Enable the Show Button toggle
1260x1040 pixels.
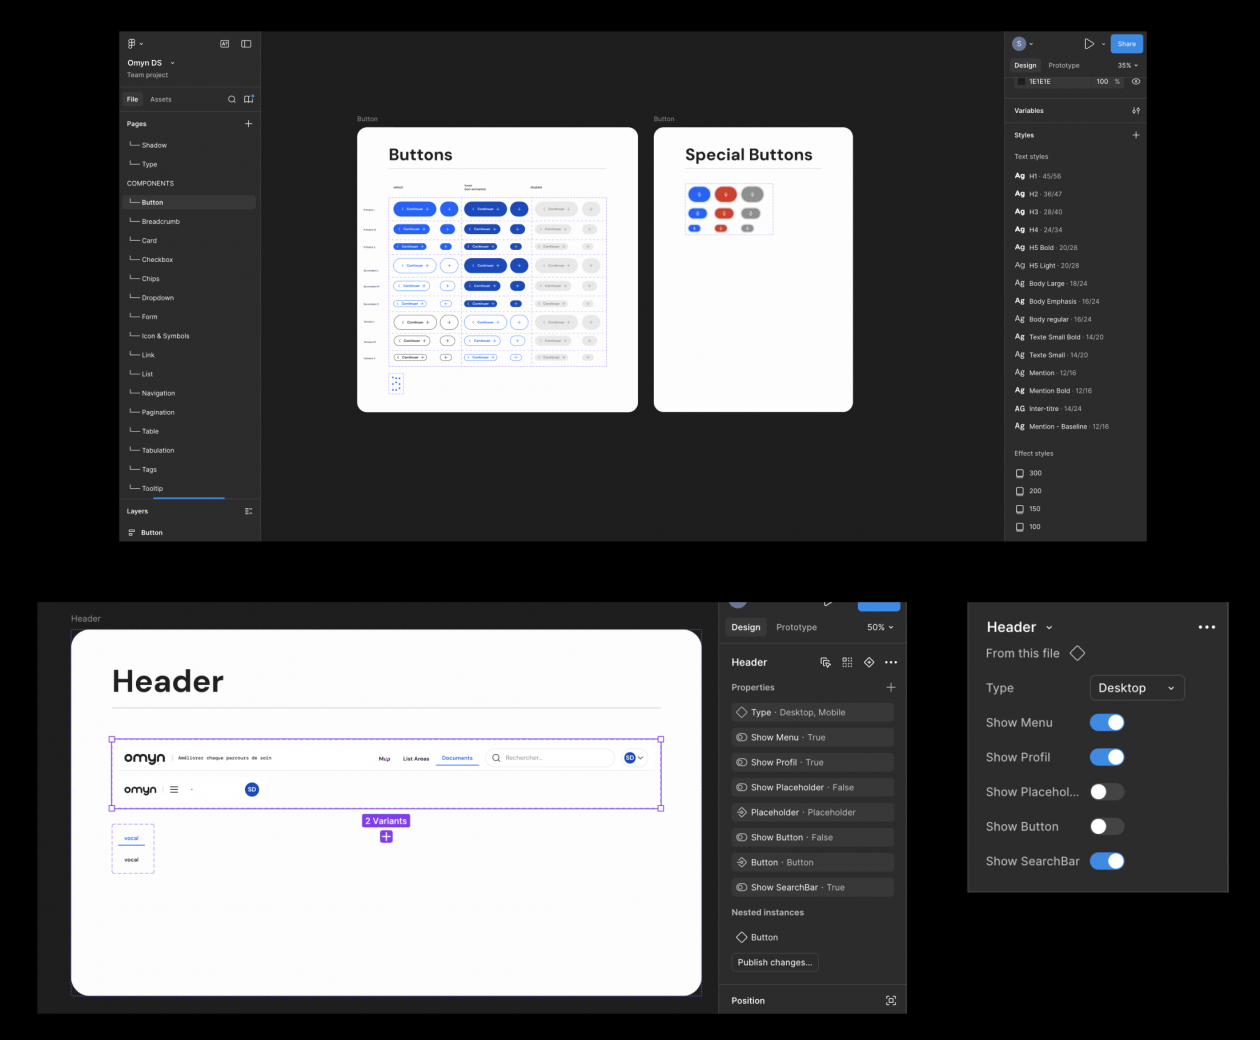[1106, 827]
